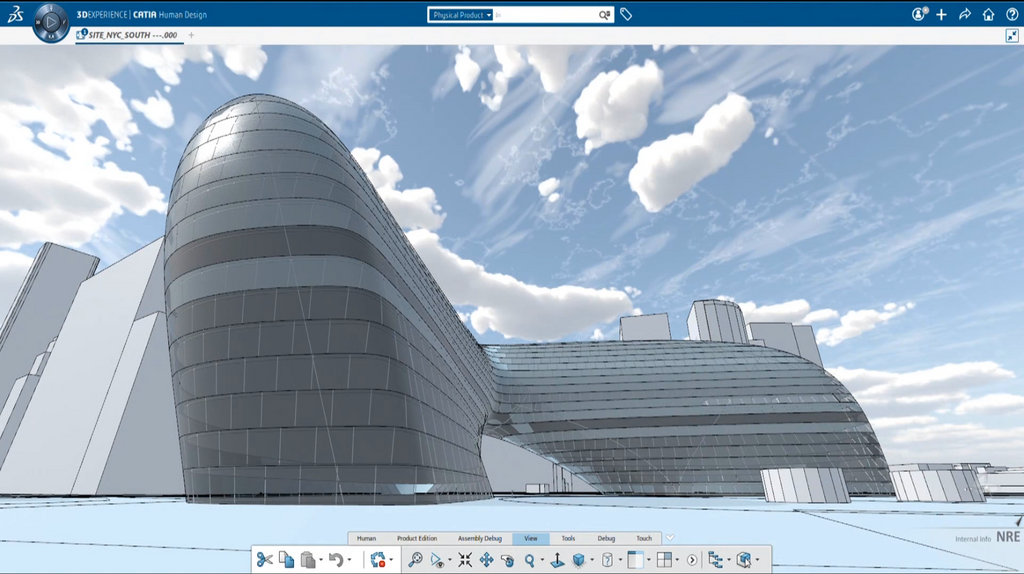Click the Copy icon in bottom toolbar
This screenshot has width=1024, height=574.
(286, 560)
